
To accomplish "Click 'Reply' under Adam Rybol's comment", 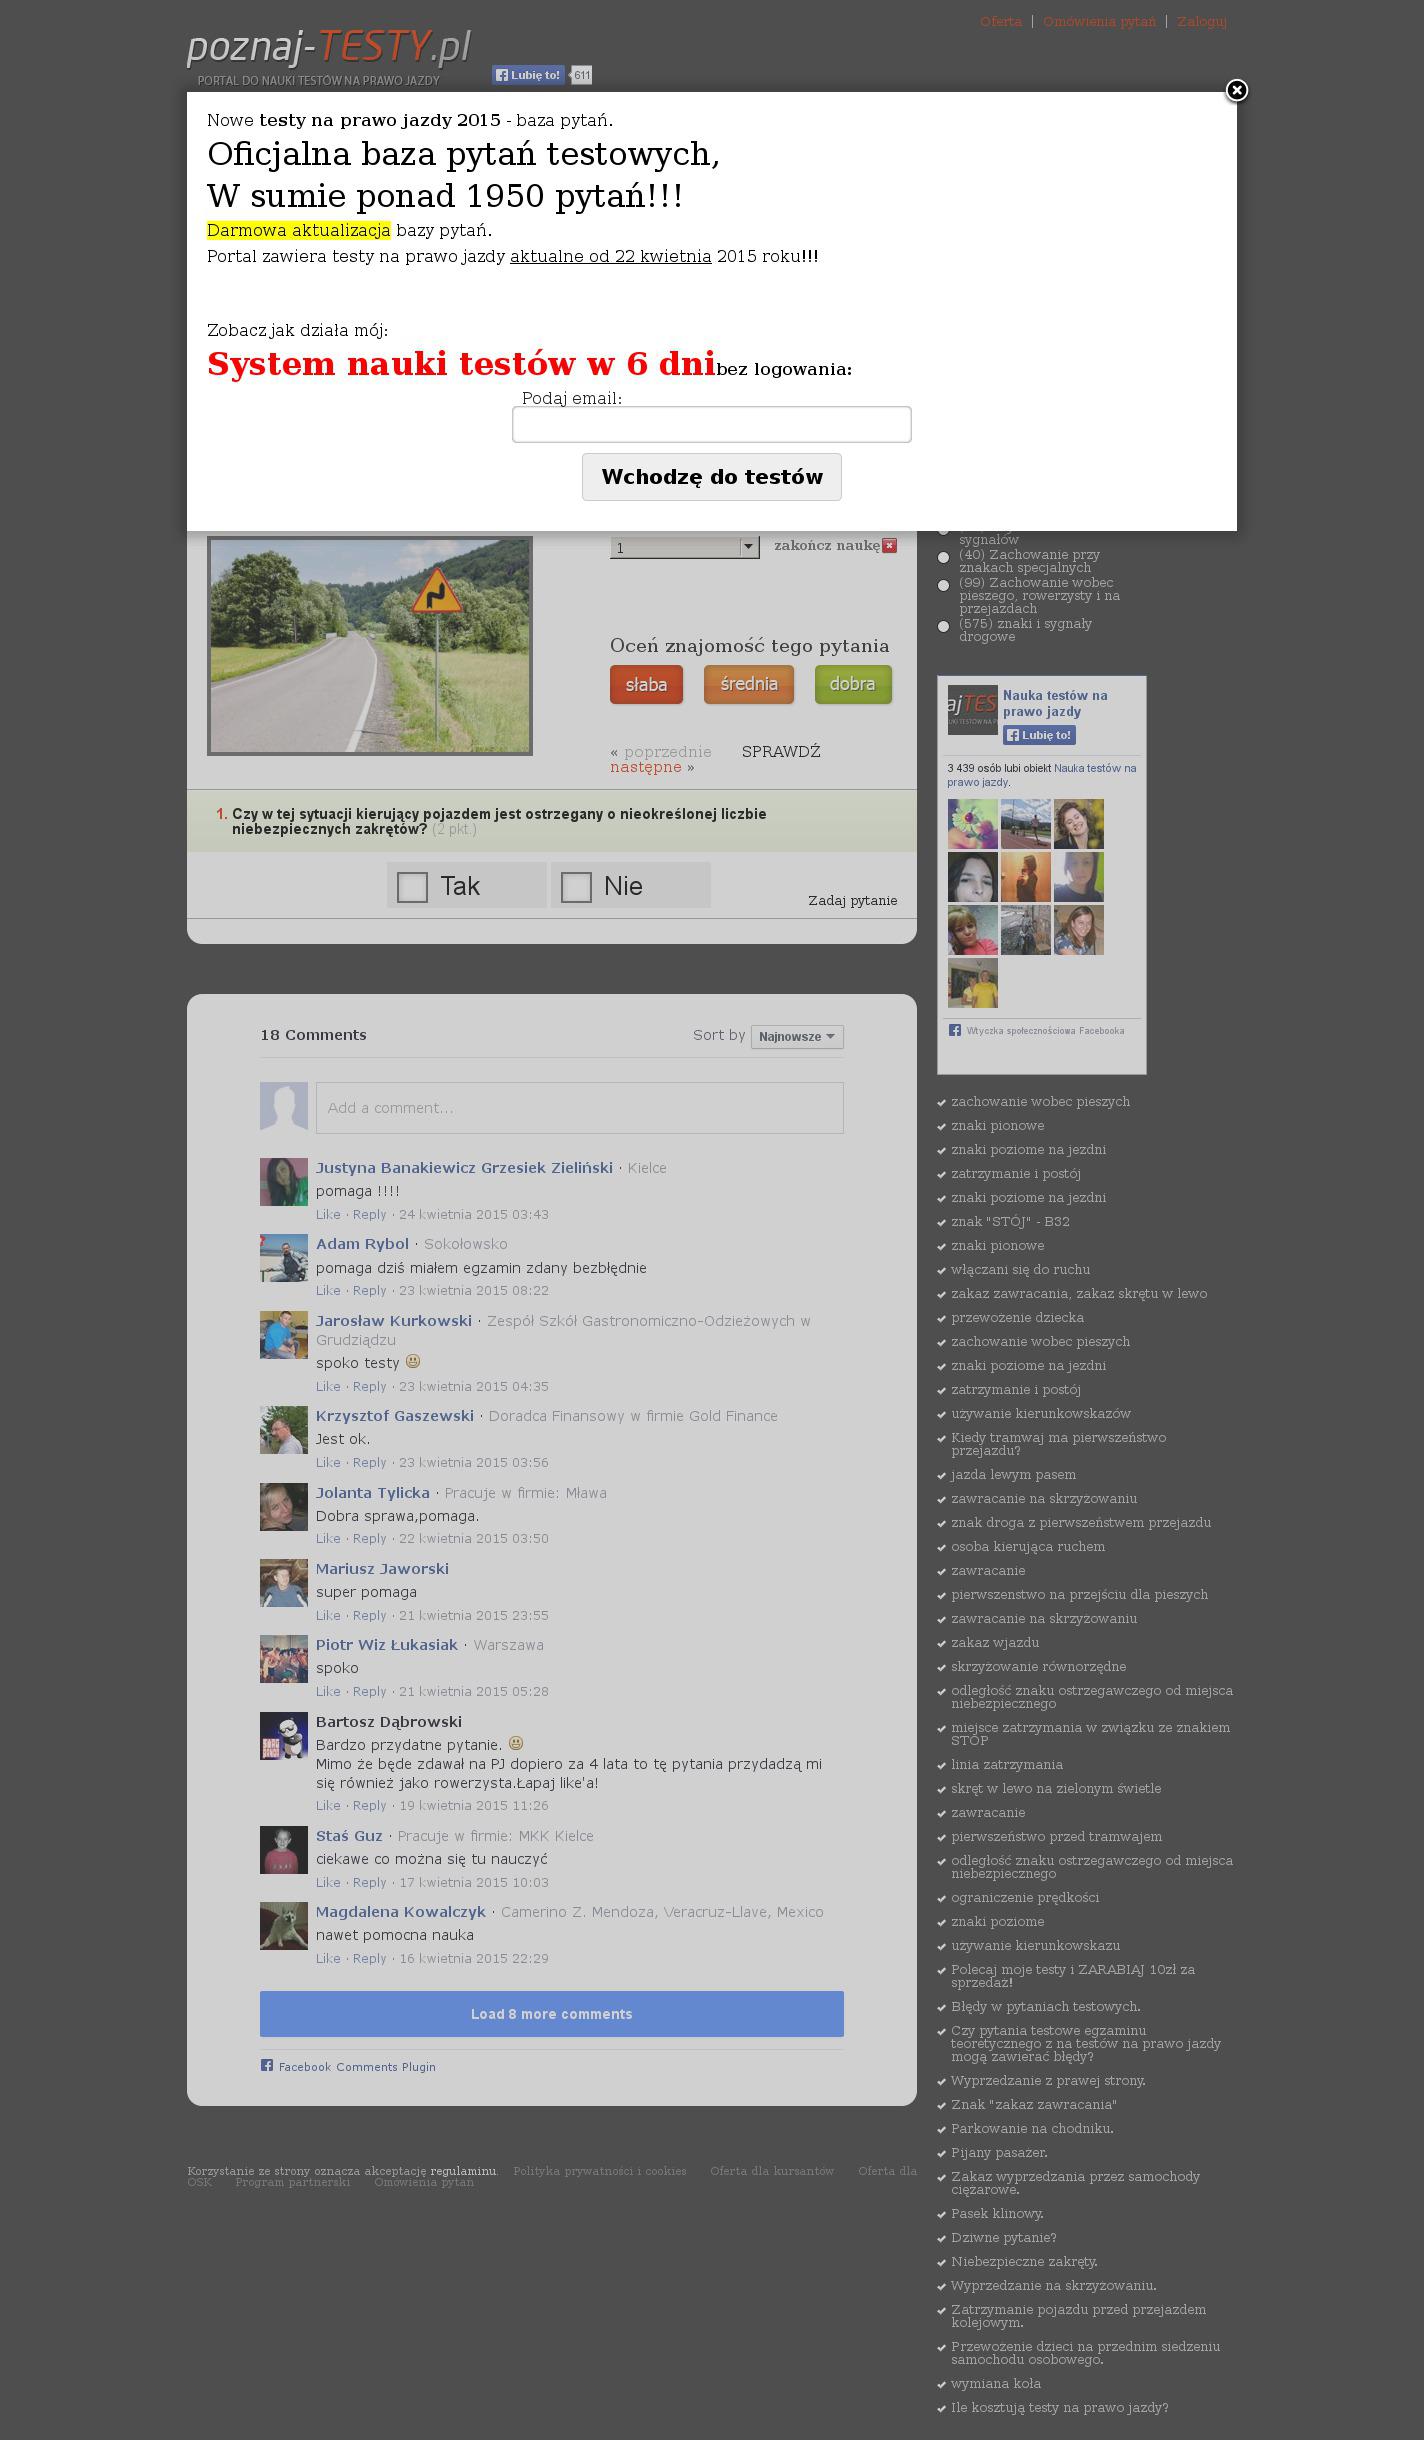I will pos(369,1291).
